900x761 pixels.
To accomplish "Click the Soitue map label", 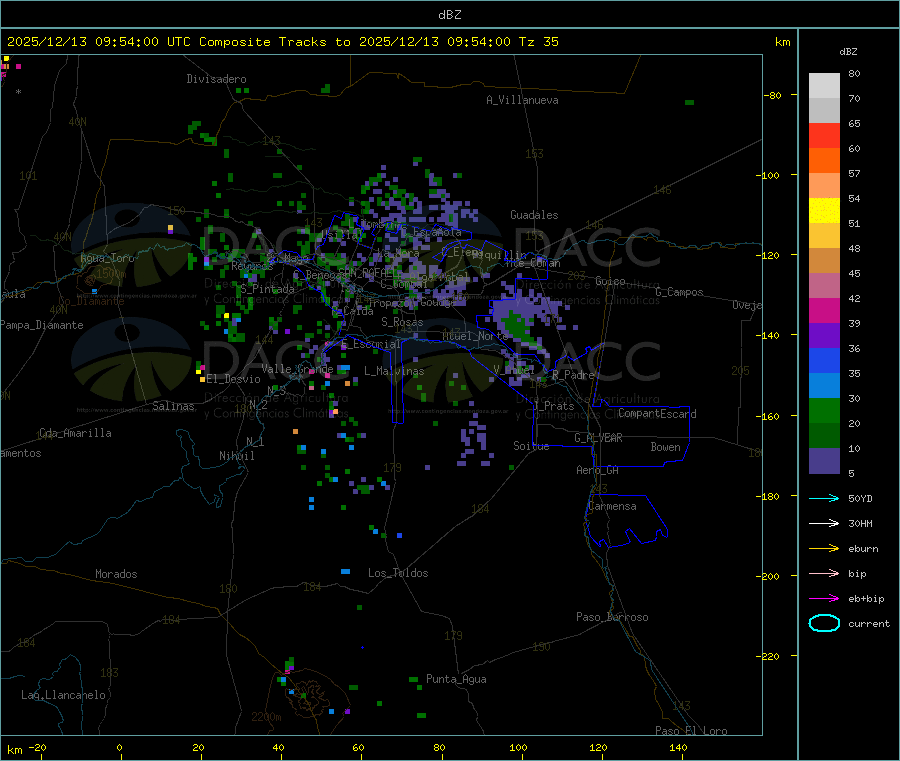I will [531, 446].
